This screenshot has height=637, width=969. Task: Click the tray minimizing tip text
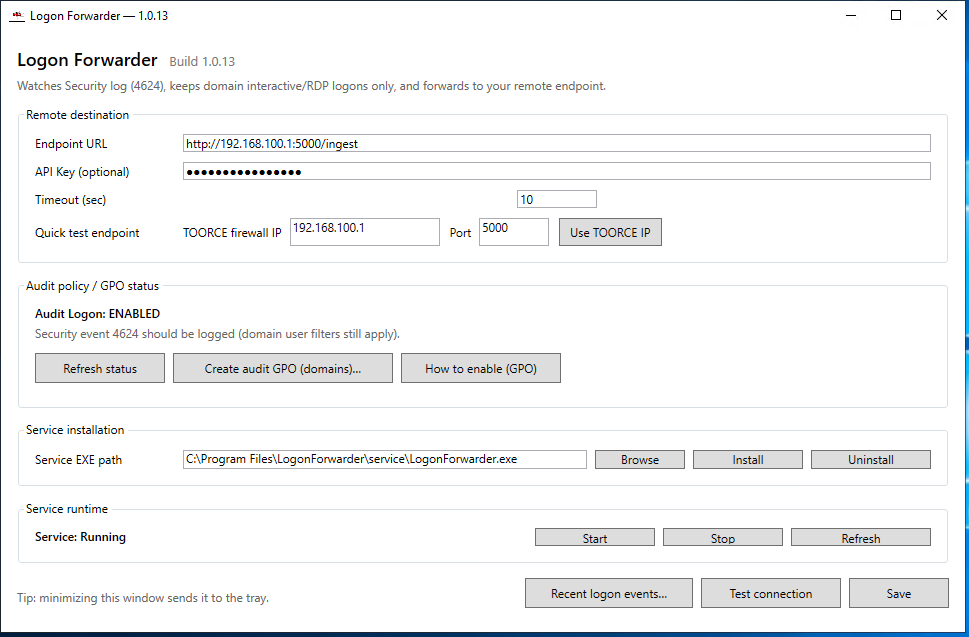point(143,598)
